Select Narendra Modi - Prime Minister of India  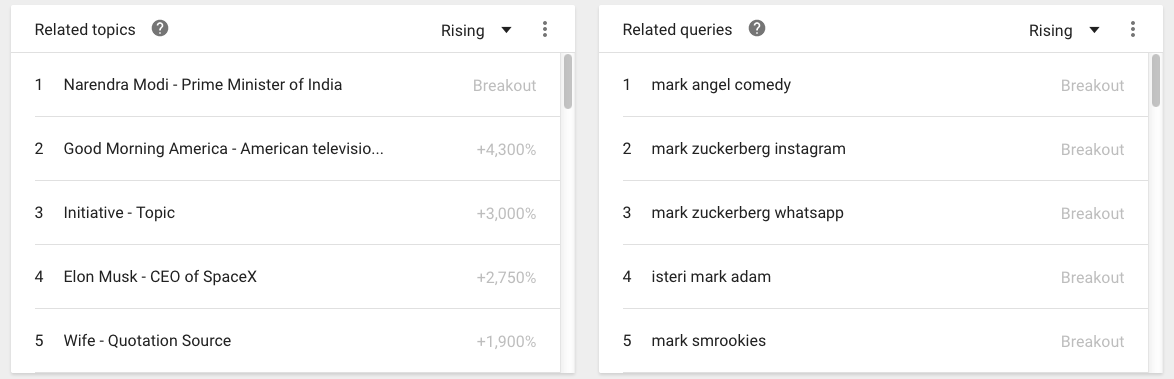tap(297, 85)
